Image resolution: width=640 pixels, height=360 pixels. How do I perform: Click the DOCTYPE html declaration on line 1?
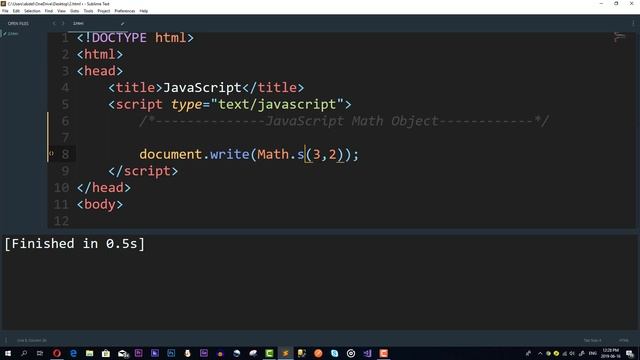click(135, 38)
